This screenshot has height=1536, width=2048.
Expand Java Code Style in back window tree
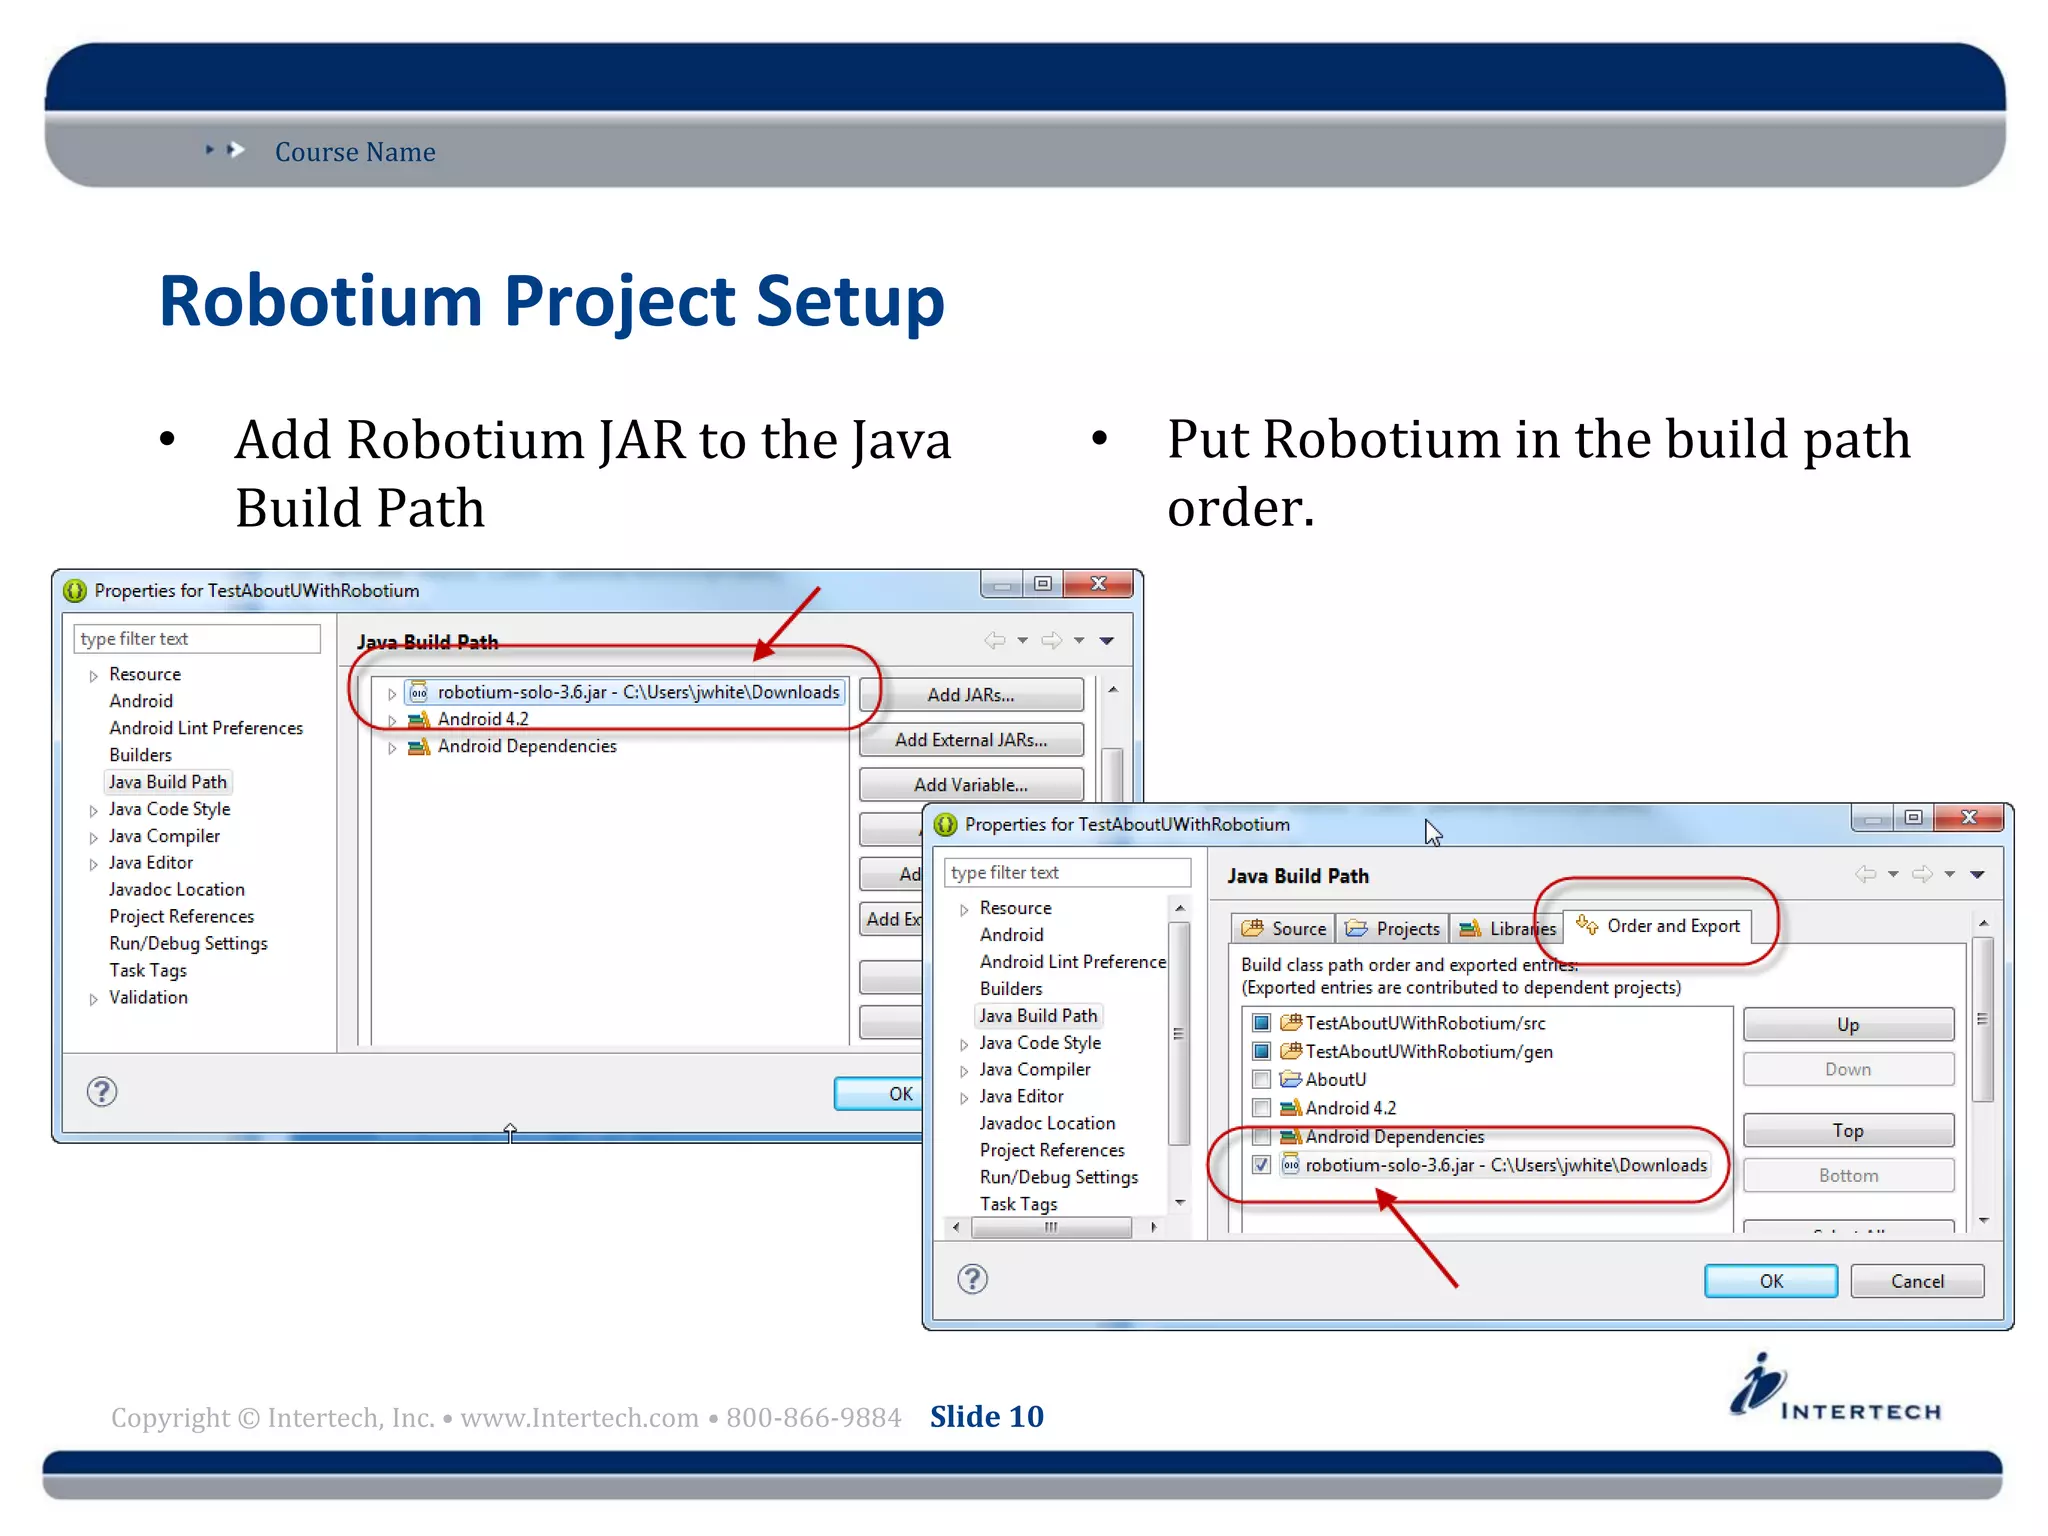pos(93,811)
